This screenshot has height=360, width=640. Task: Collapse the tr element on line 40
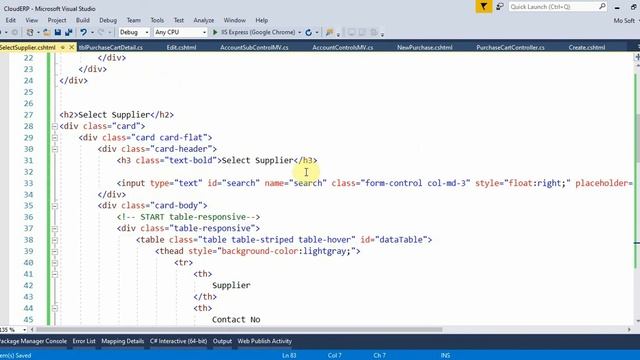(54, 263)
